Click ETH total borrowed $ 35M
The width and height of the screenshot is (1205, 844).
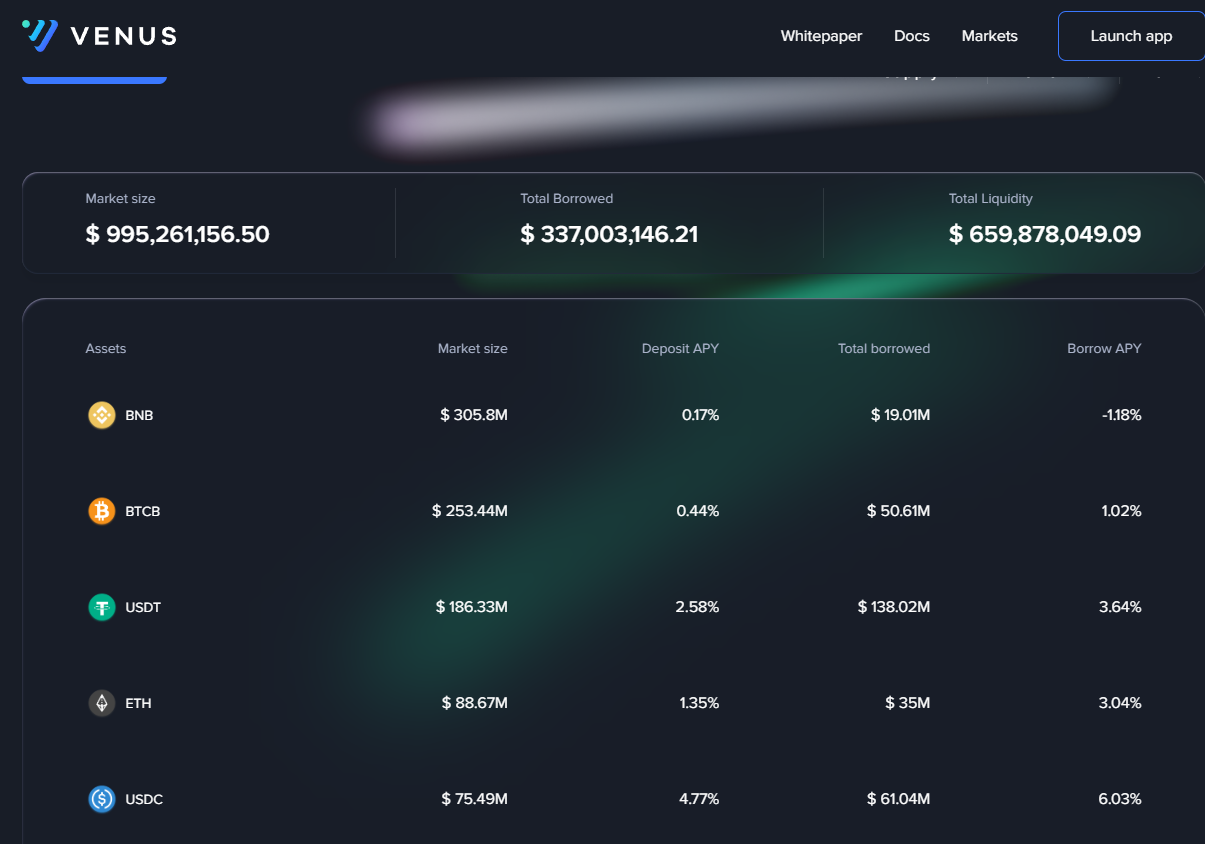pyautogui.click(x=908, y=703)
